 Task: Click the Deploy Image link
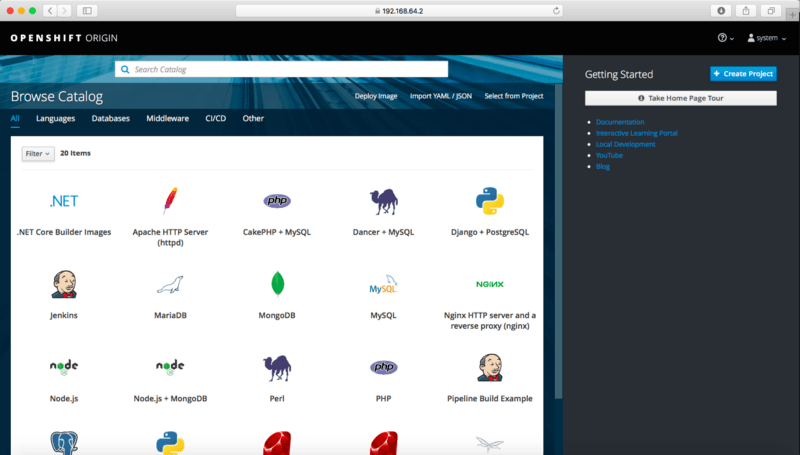click(x=376, y=96)
